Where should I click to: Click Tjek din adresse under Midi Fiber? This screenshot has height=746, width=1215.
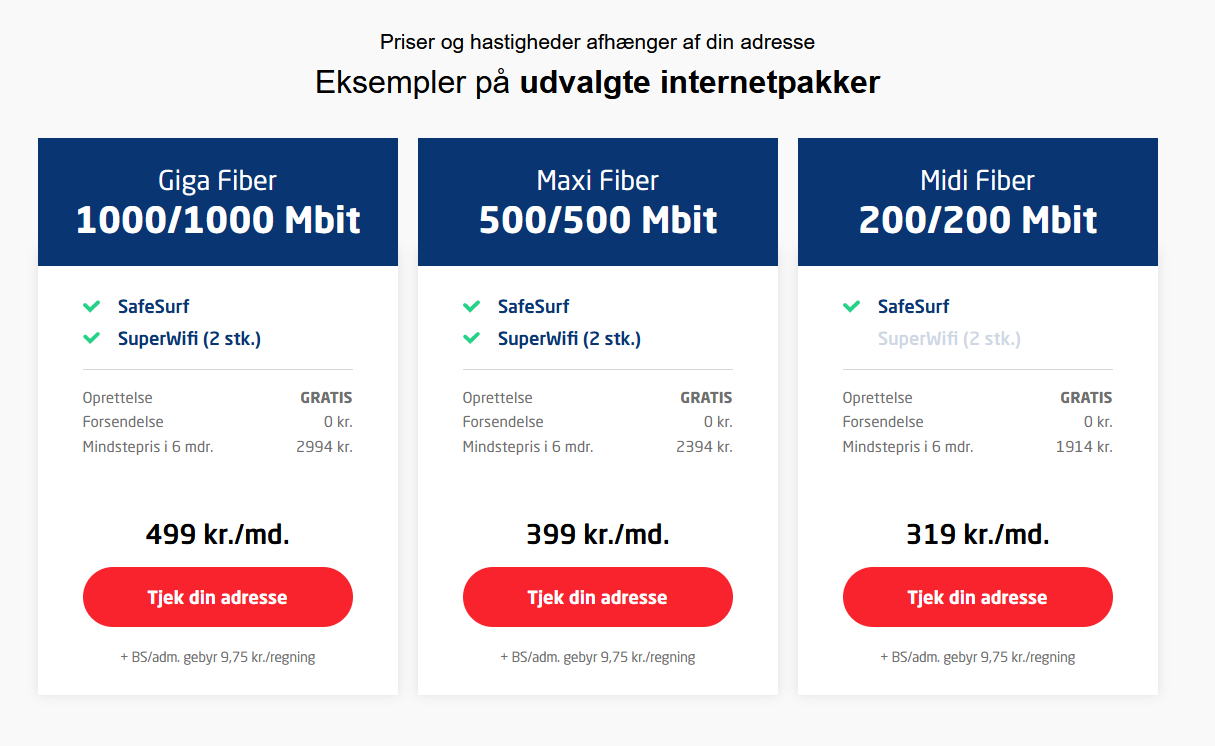(x=977, y=597)
